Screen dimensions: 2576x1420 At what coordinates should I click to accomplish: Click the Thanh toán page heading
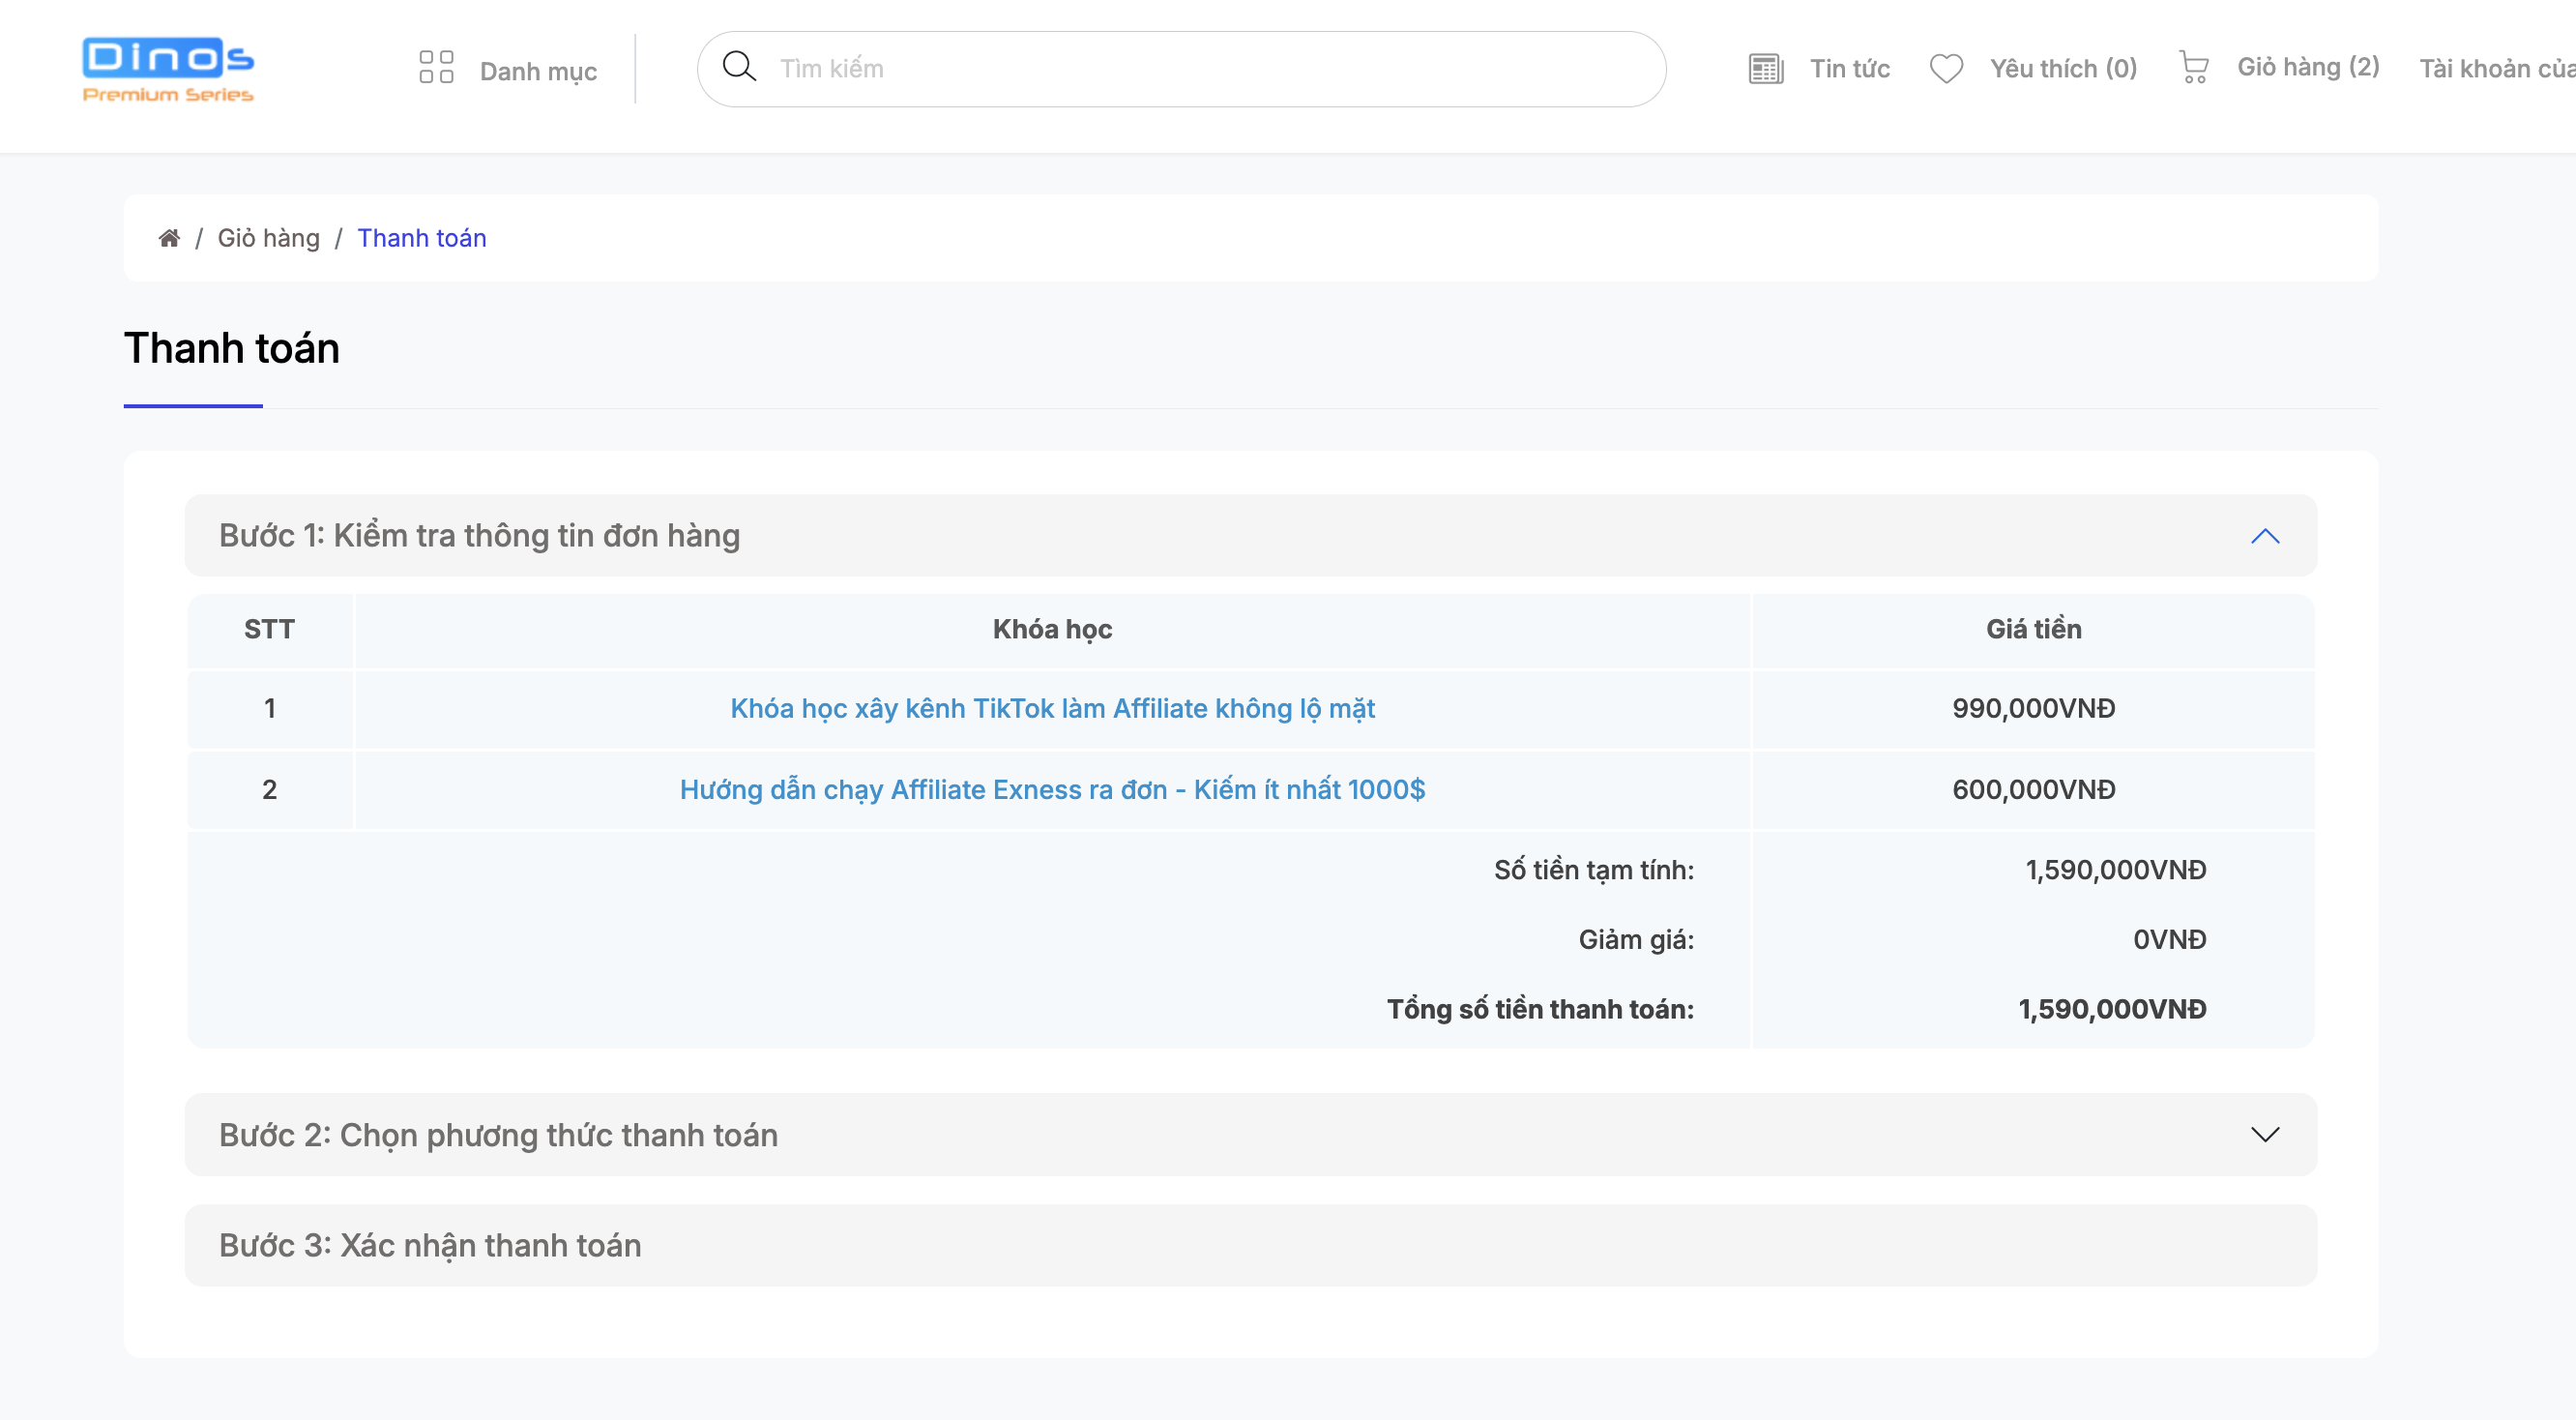232,348
